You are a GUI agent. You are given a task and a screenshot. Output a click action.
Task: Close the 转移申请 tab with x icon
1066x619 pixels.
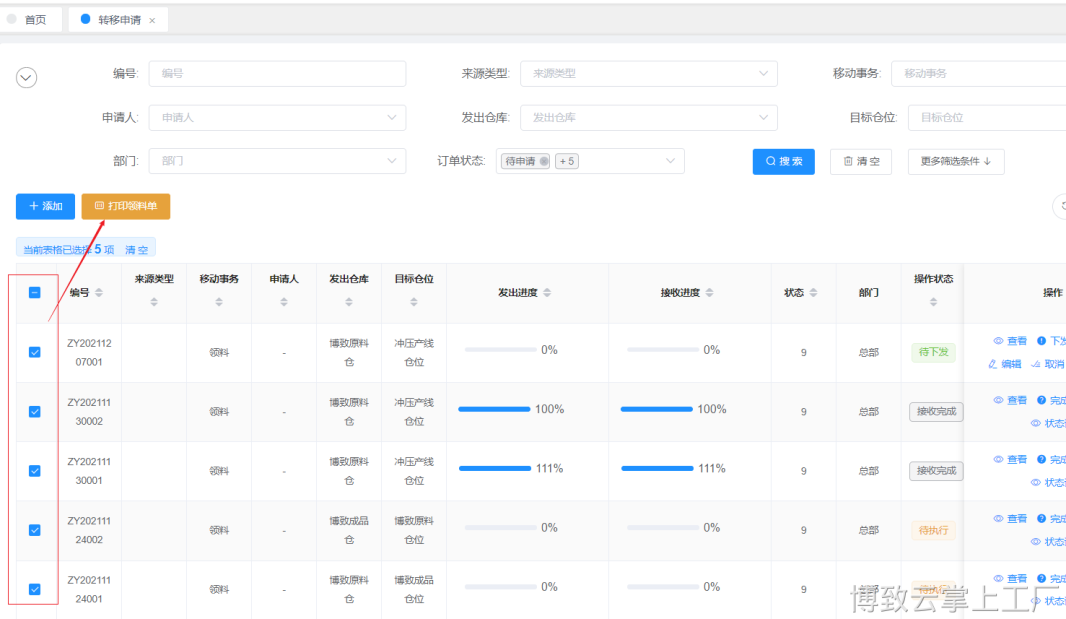152,20
